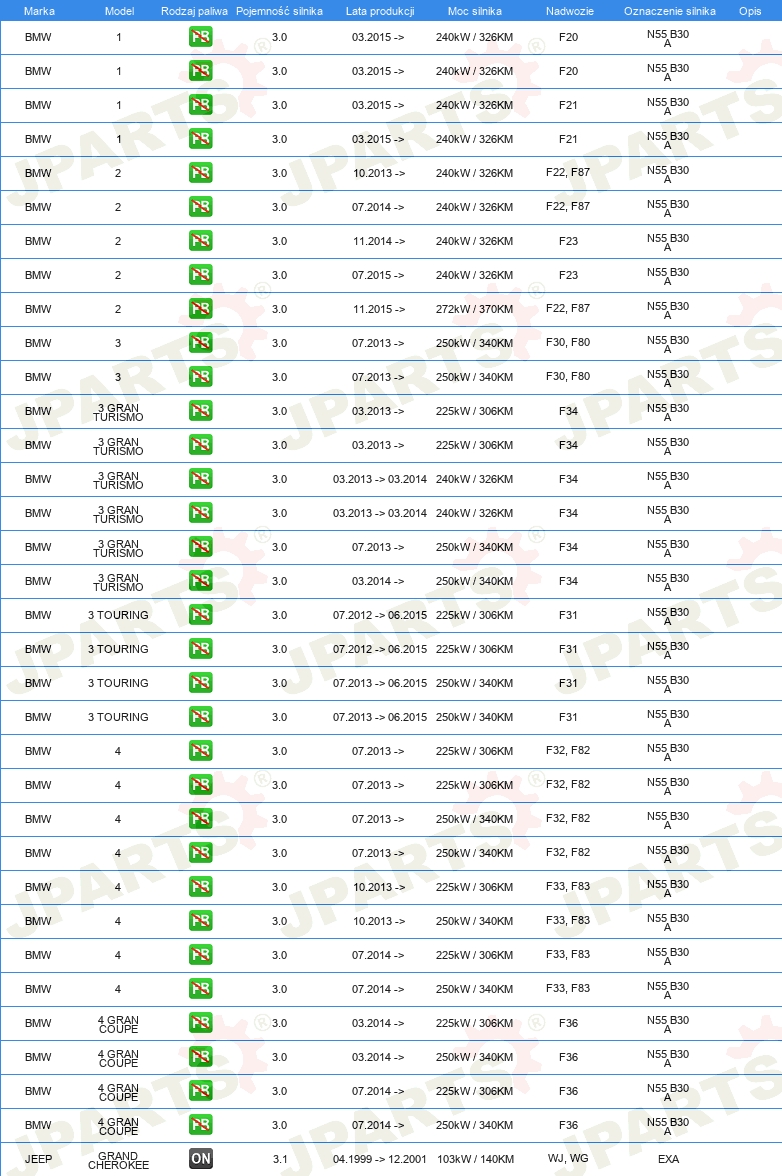The height and width of the screenshot is (1176, 782).
Task: Click petrol icon in BMW 2 07.2014 F22 row
Action: click(200, 207)
